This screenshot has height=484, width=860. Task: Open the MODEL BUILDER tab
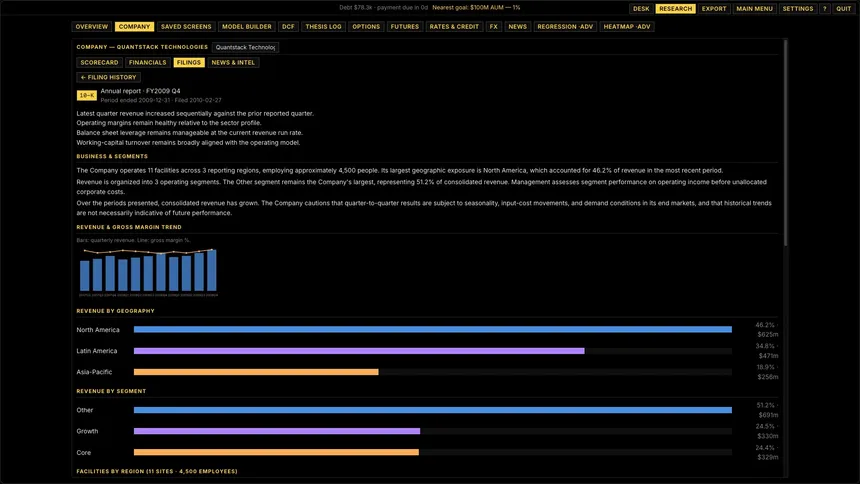246,26
